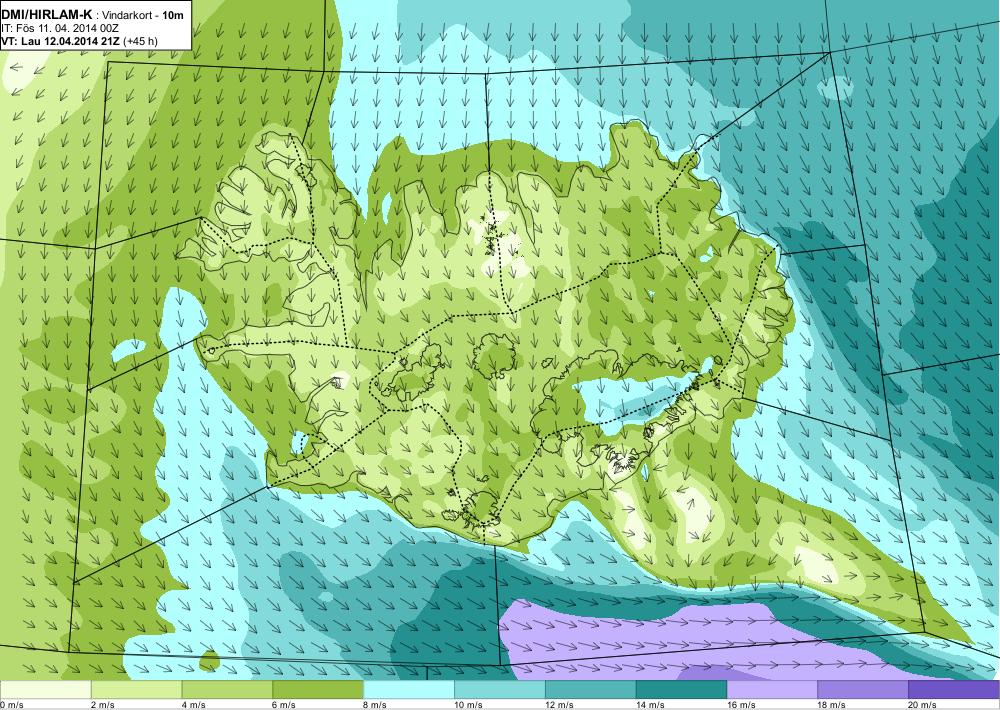Select the light green 2–4 m/s legend swatch
The width and height of the screenshot is (1000, 710).
pyautogui.click(x=136, y=690)
